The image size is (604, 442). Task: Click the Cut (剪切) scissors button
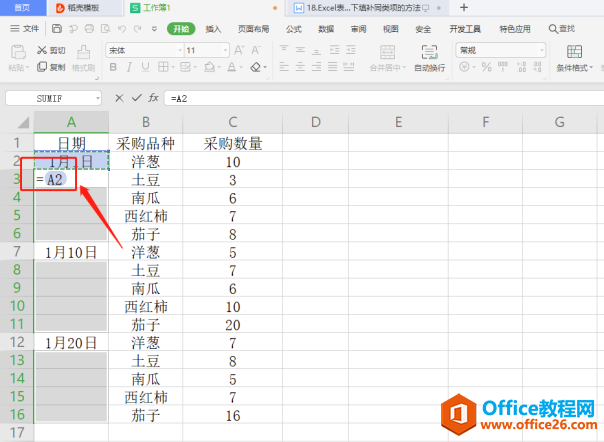51,50
